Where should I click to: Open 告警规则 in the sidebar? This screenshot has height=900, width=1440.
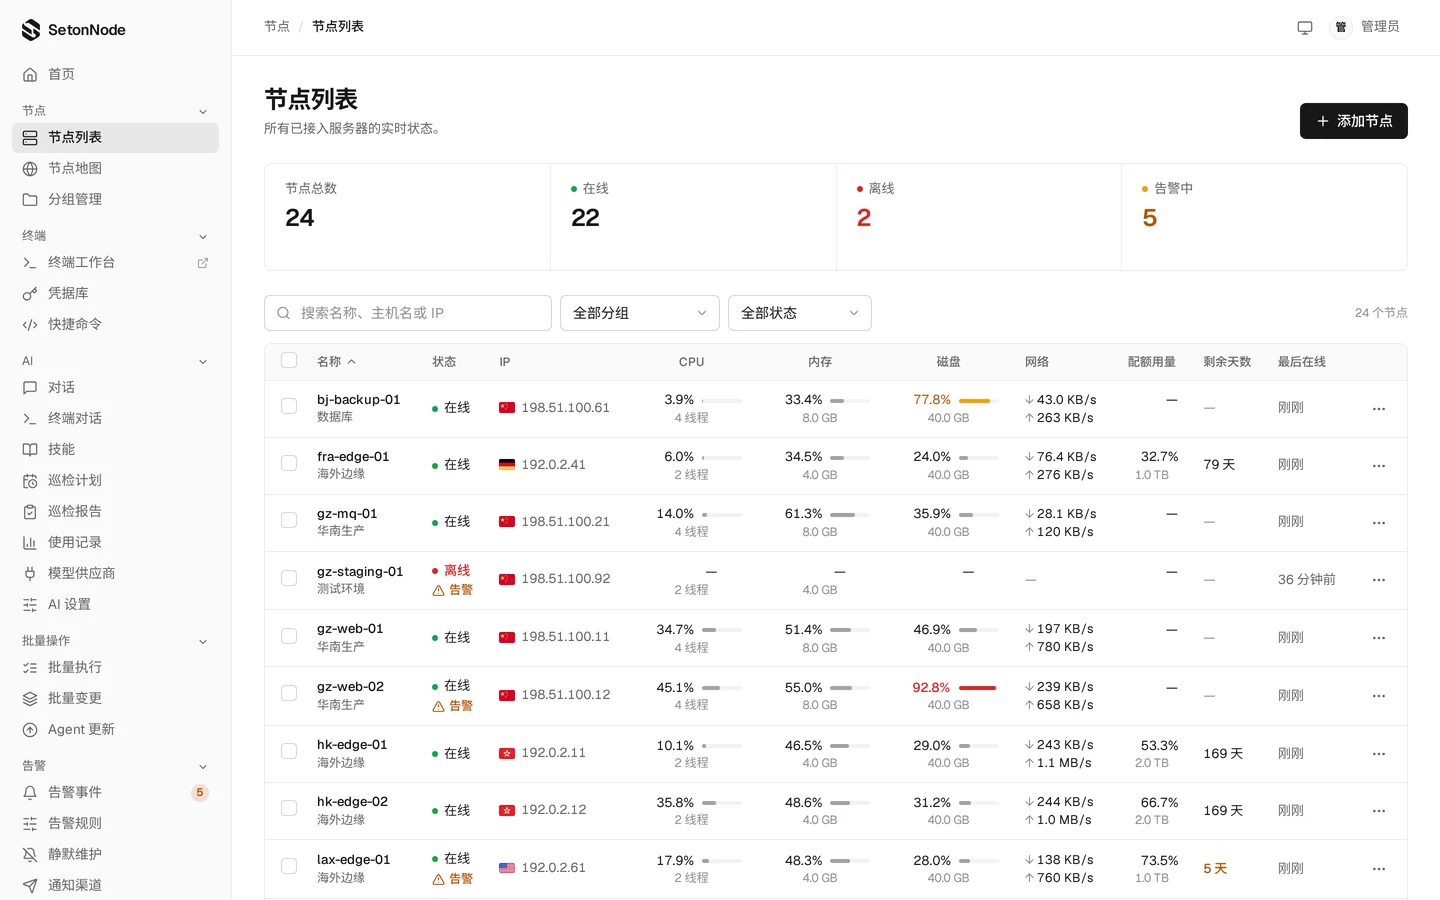coord(115,824)
